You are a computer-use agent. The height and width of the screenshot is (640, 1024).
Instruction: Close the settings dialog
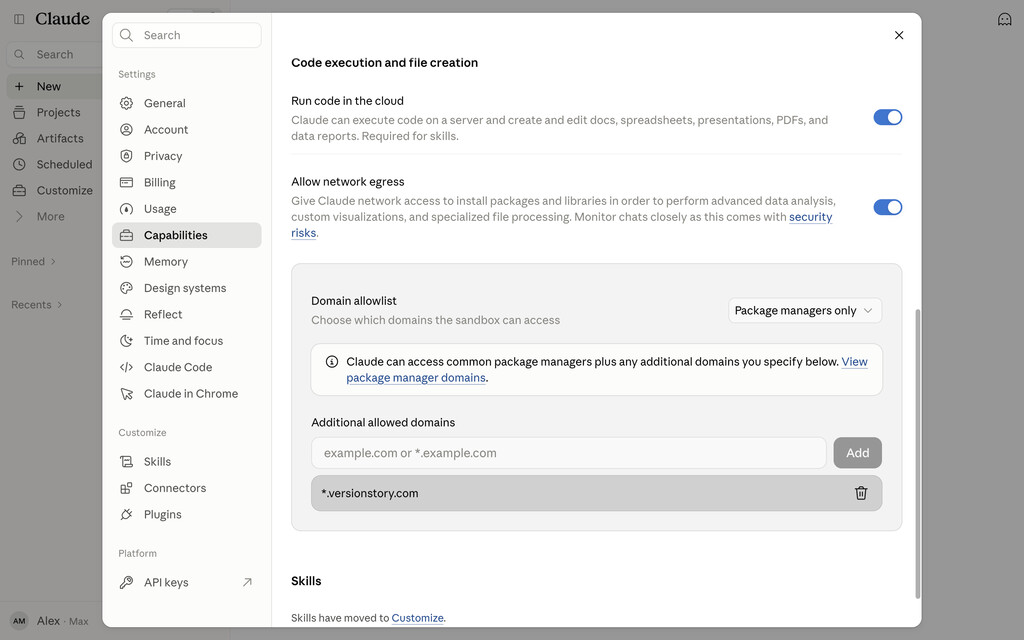click(899, 35)
